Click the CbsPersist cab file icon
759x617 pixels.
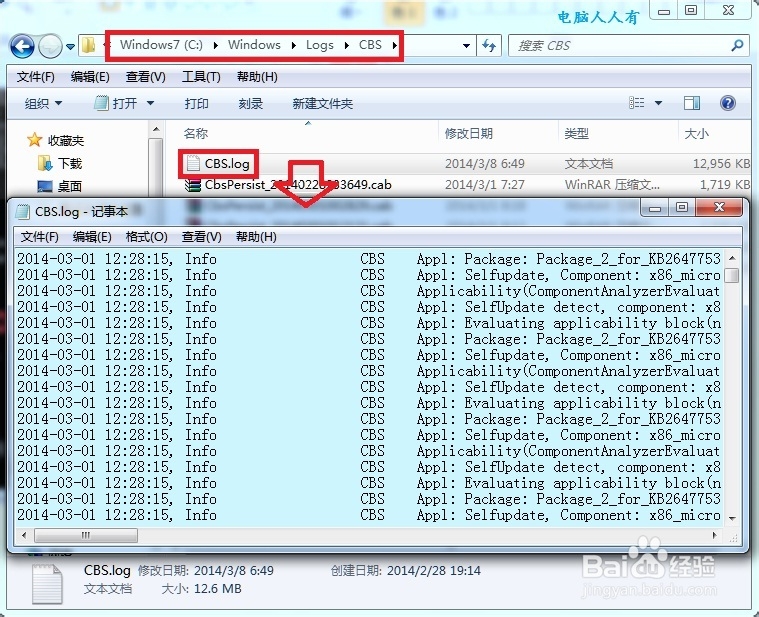point(193,184)
